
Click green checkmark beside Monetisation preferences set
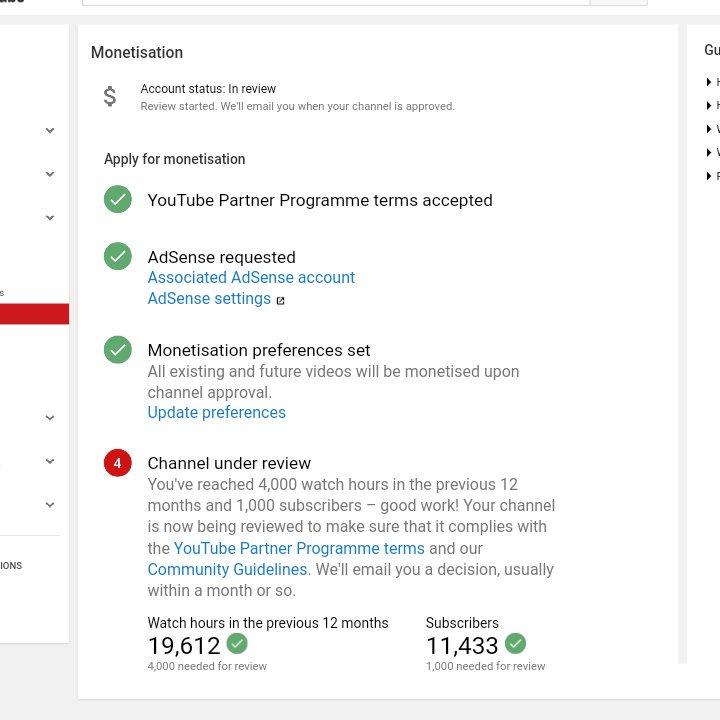(118, 349)
